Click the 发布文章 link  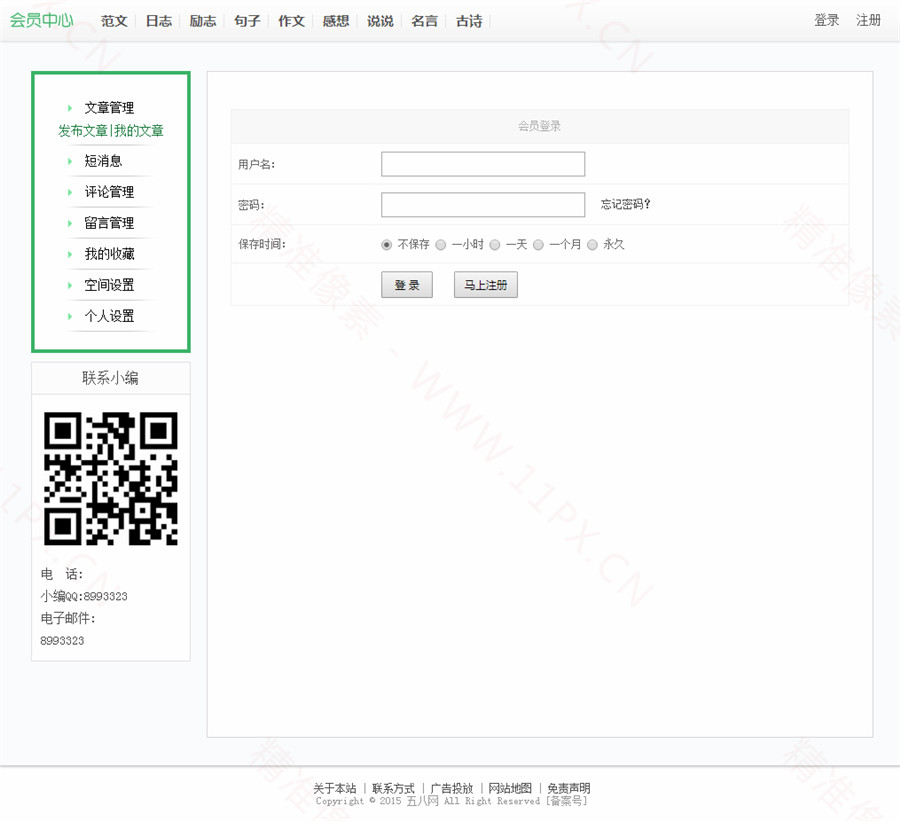(x=83, y=131)
